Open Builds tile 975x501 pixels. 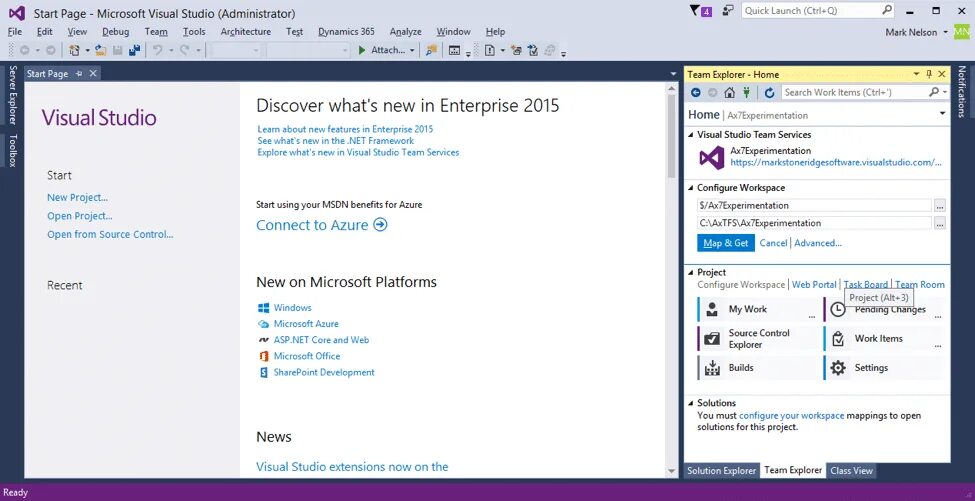click(x=757, y=368)
